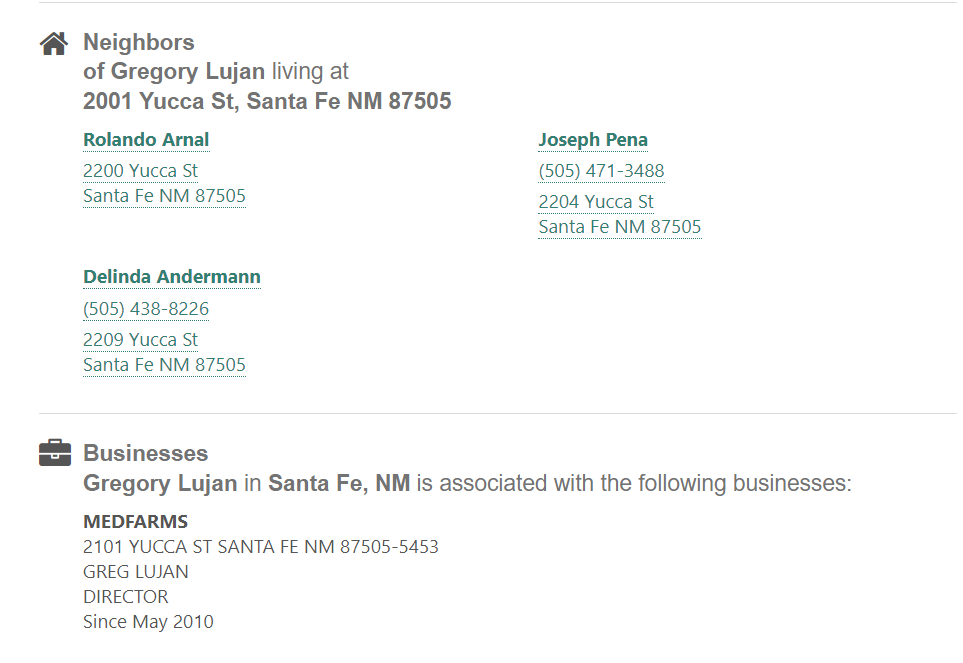Click phone number (505) 471-3488
The image size is (963, 663).
click(601, 171)
